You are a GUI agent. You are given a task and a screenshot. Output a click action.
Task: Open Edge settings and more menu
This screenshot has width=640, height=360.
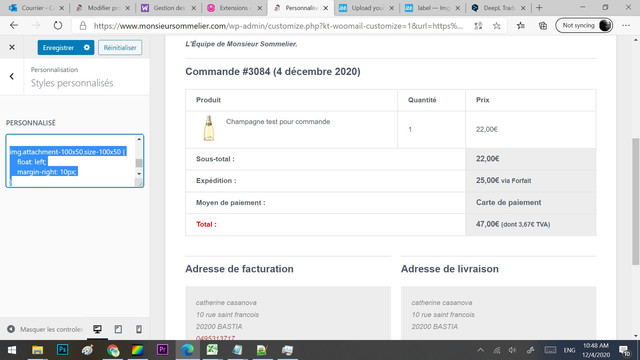point(626,26)
